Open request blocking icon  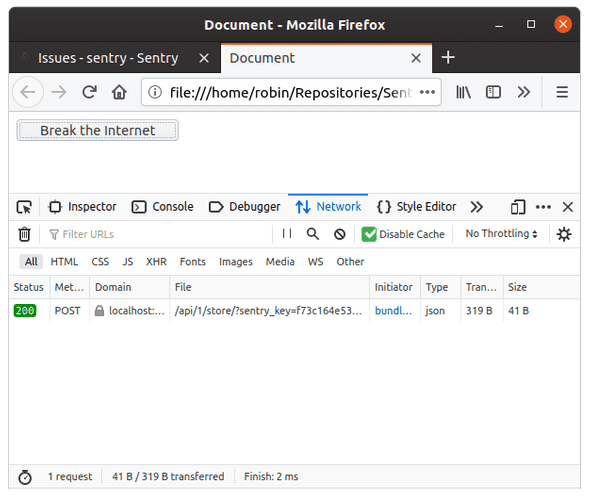point(339,234)
